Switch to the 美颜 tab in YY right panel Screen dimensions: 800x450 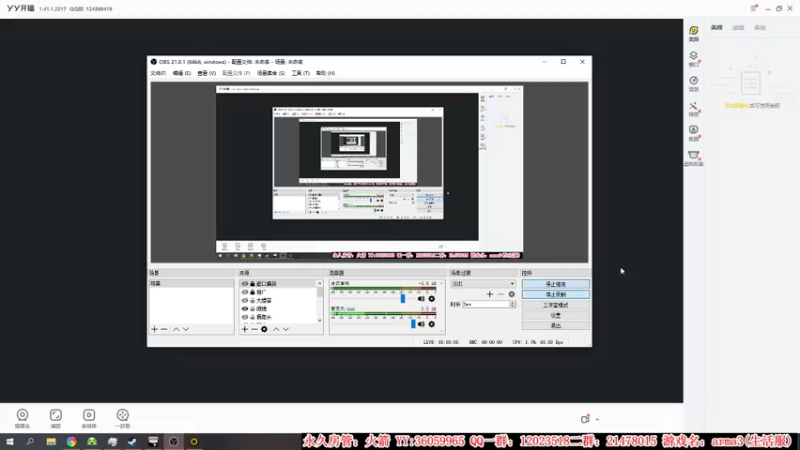point(717,28)
